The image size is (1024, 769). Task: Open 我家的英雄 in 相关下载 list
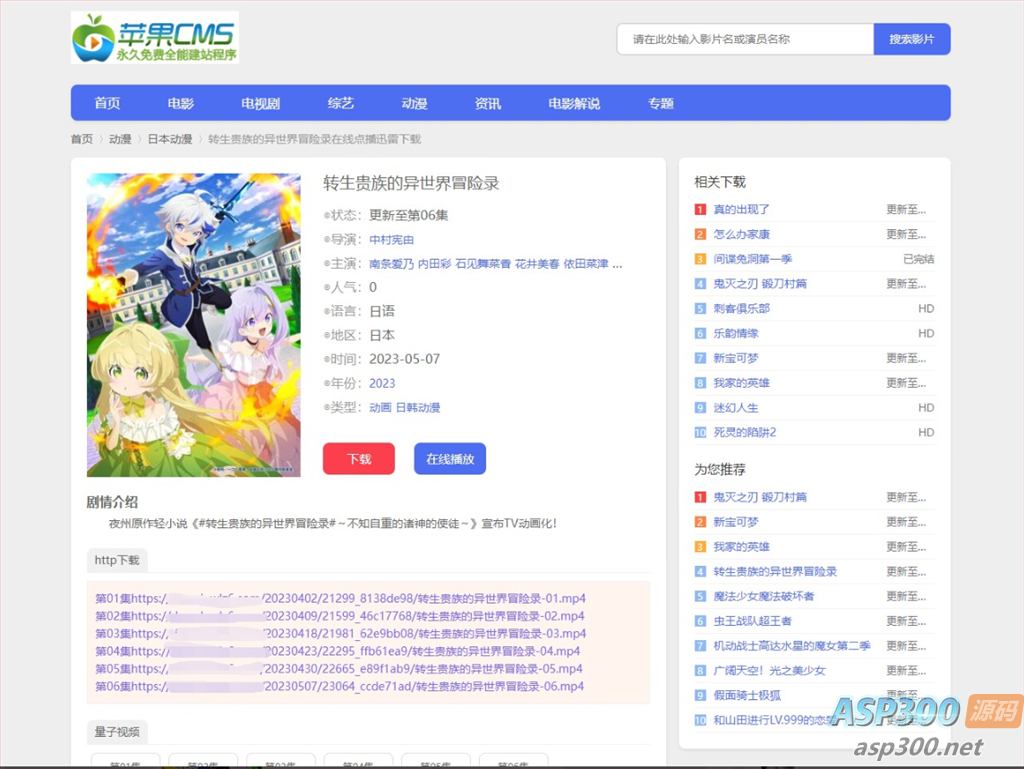tap(741, 383)
